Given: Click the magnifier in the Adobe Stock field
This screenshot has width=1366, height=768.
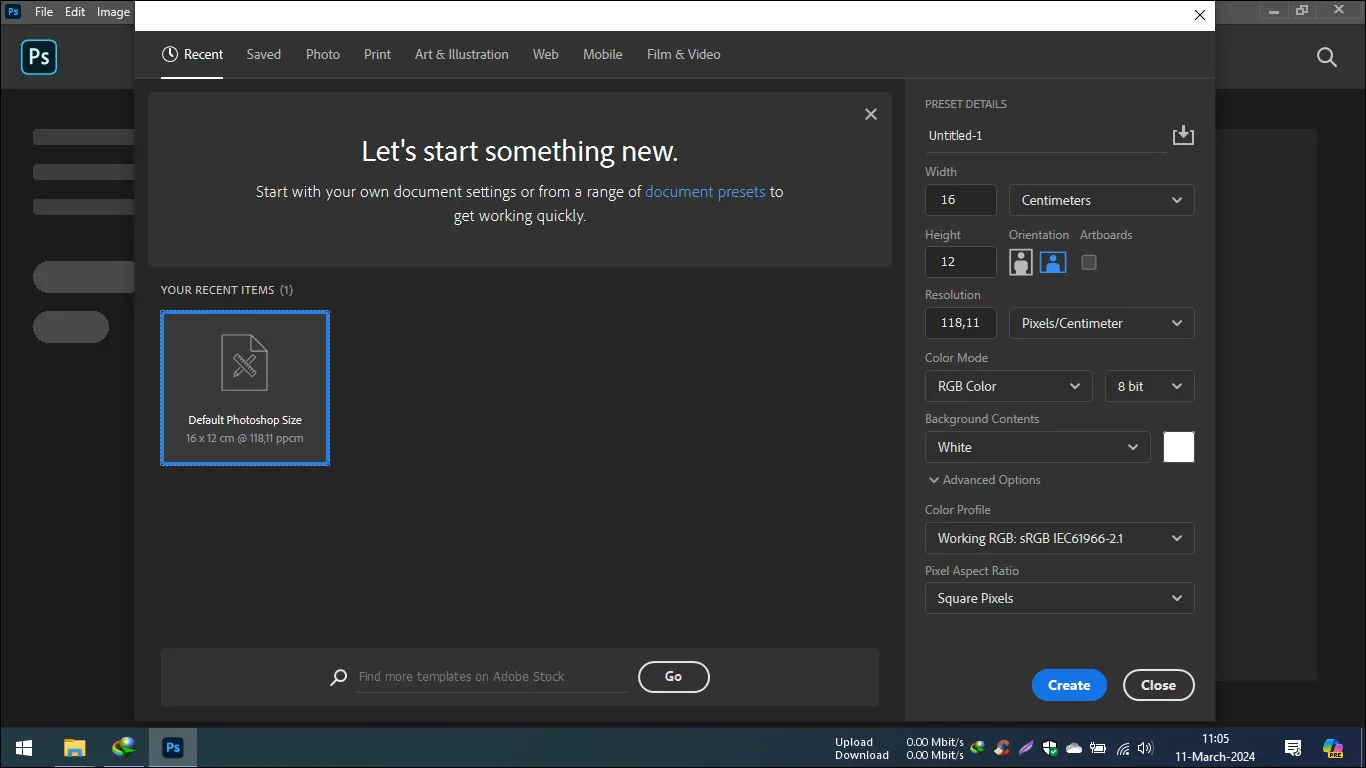Looking at the screenshot, I should tap(338, 677).
